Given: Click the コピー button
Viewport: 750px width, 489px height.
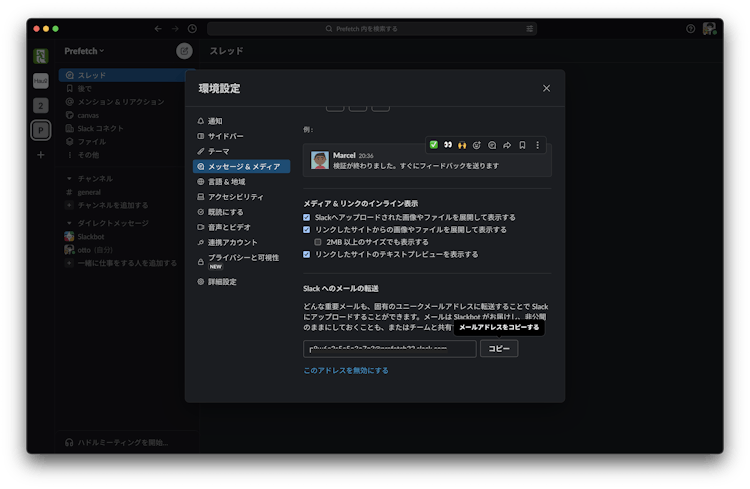Looking at the screenshot, I should coord(498,349).
